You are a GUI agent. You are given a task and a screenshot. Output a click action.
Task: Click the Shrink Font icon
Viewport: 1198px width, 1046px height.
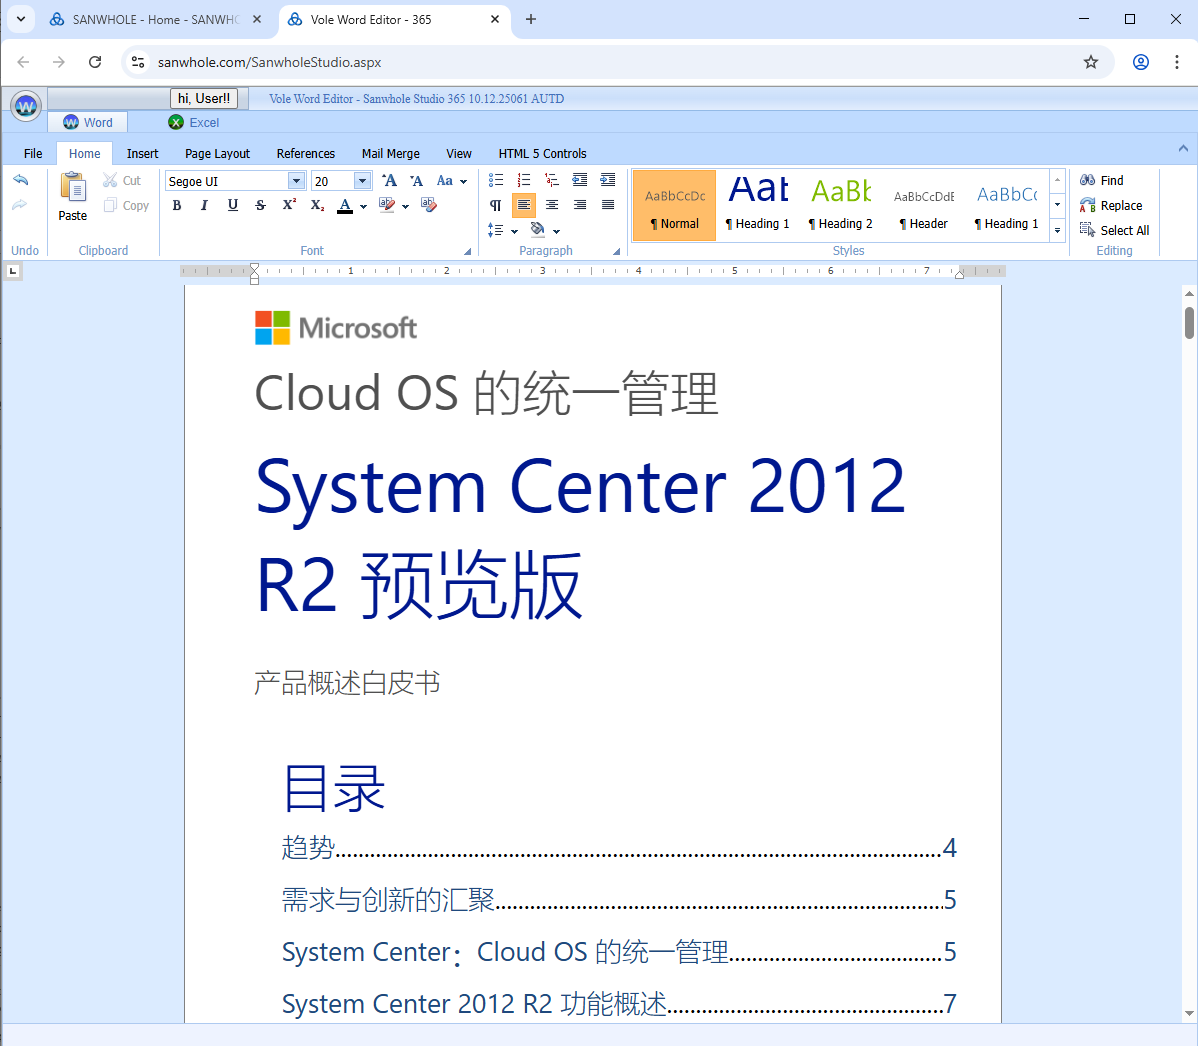[x=416, y=181]
